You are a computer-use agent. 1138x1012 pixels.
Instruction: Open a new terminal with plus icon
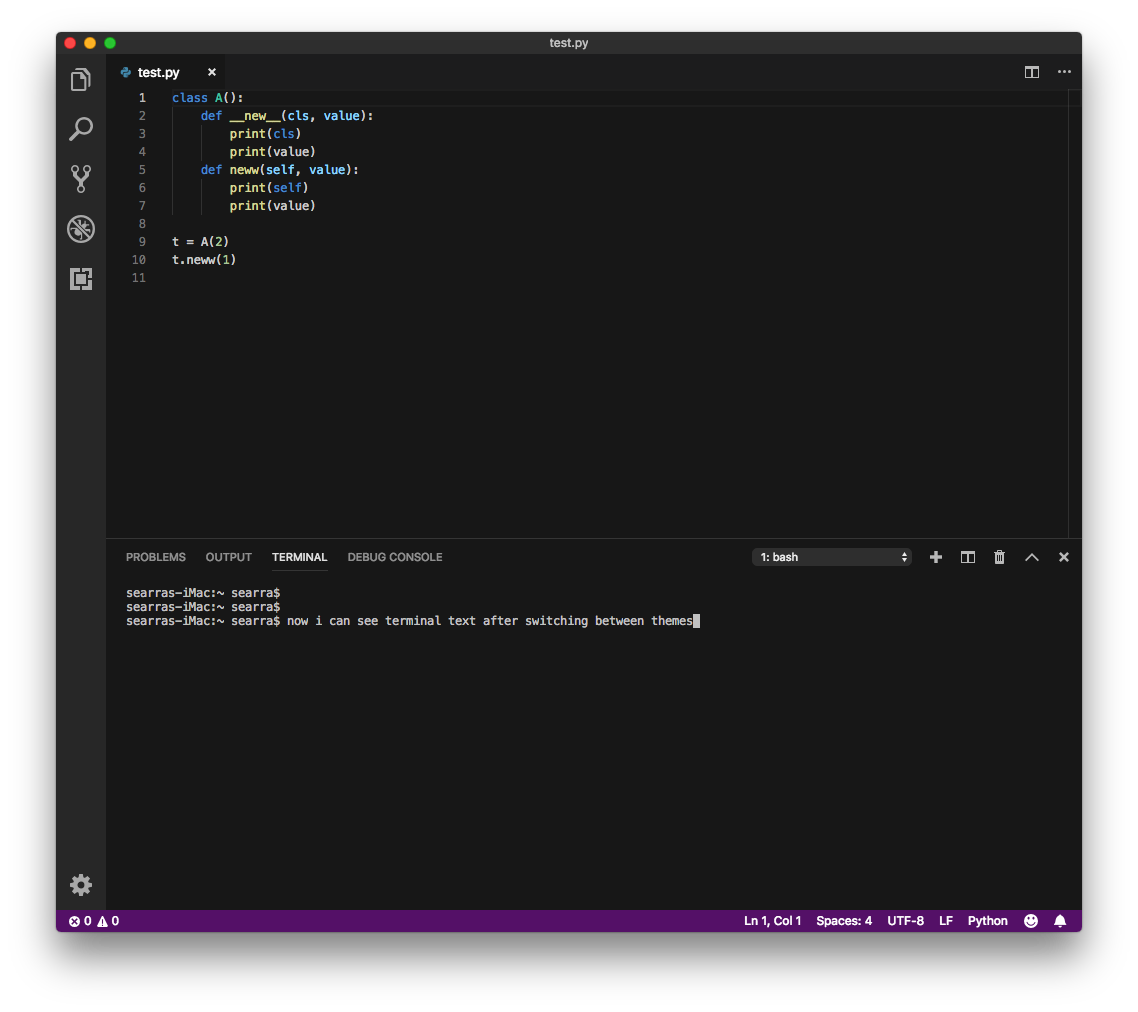(x=935, y=557)
